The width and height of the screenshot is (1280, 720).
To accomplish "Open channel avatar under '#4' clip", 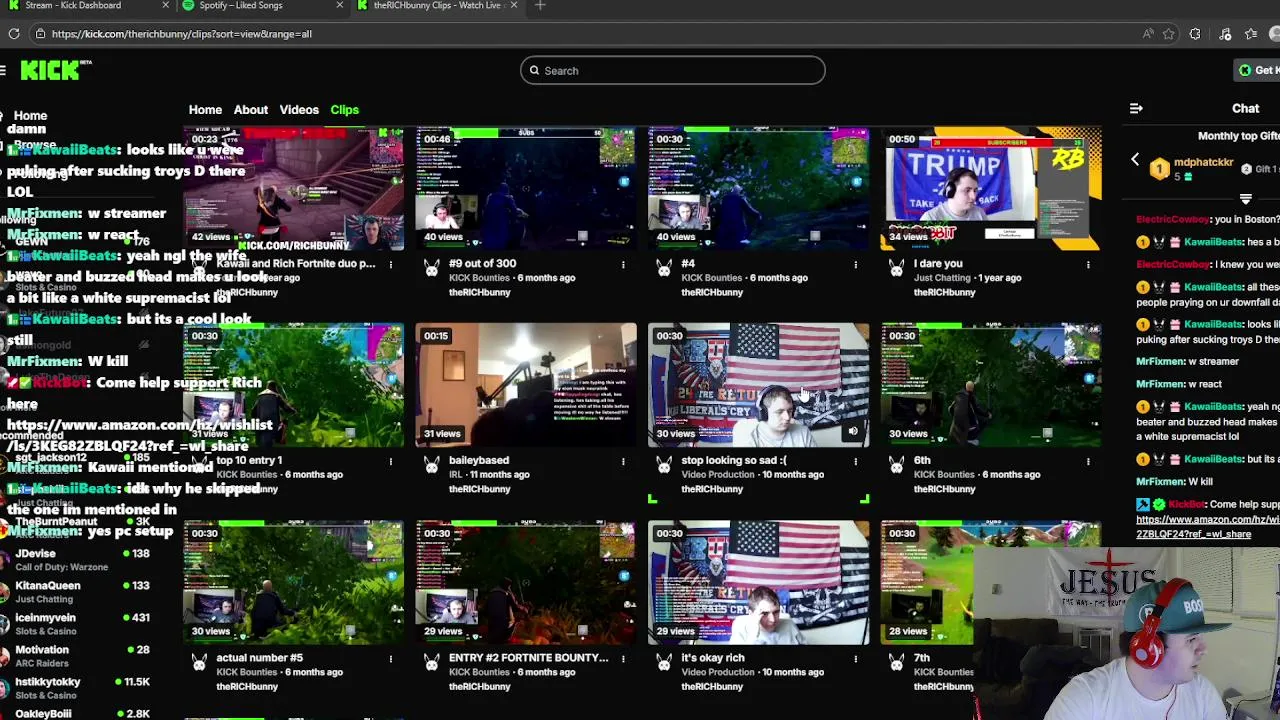I will 664,268.
